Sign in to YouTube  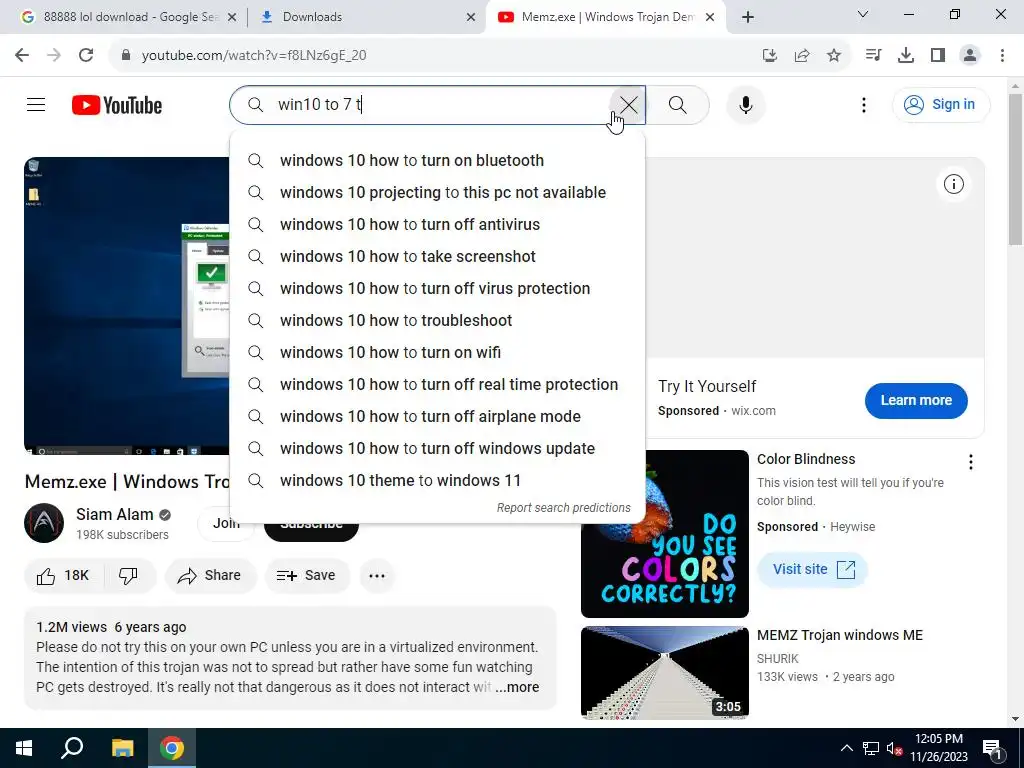[x=940, y=104]
